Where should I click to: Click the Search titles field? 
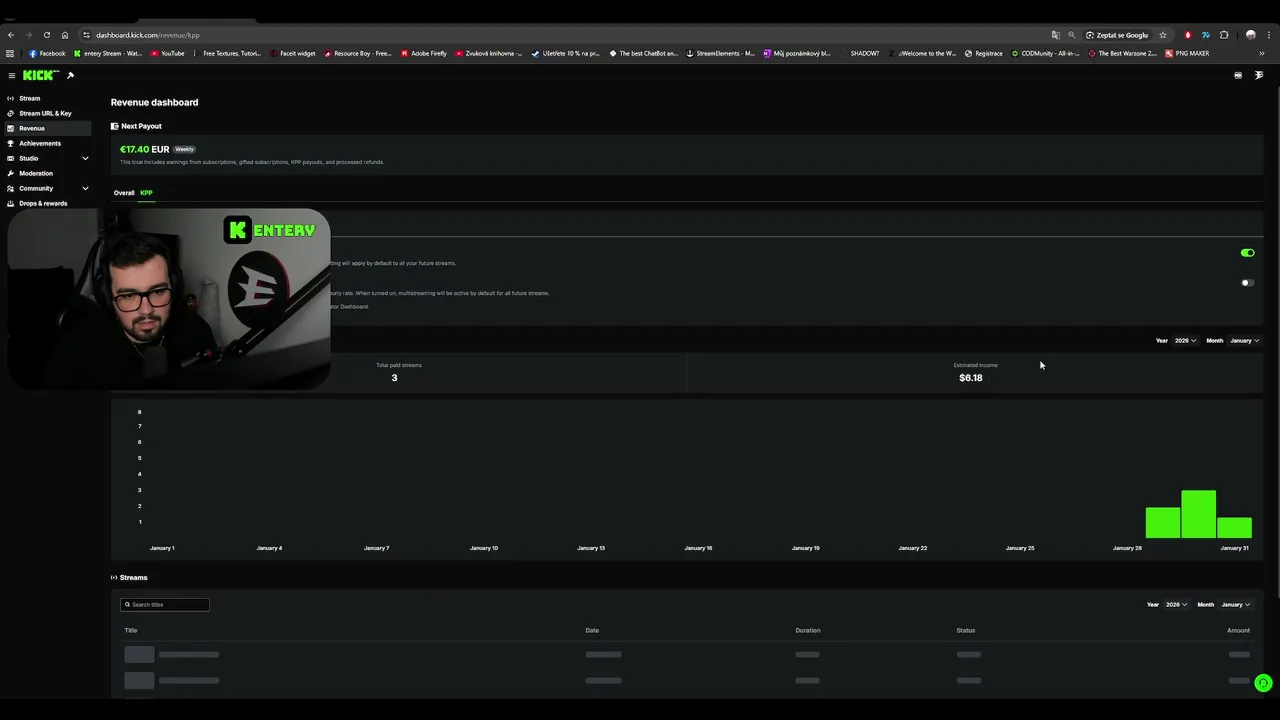(165, 605)
